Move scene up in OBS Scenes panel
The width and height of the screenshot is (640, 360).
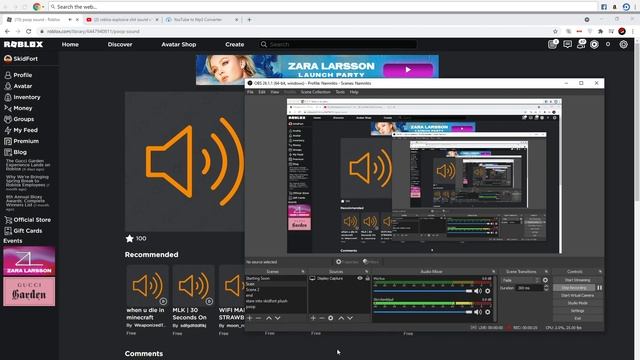[x=269, y=318]
